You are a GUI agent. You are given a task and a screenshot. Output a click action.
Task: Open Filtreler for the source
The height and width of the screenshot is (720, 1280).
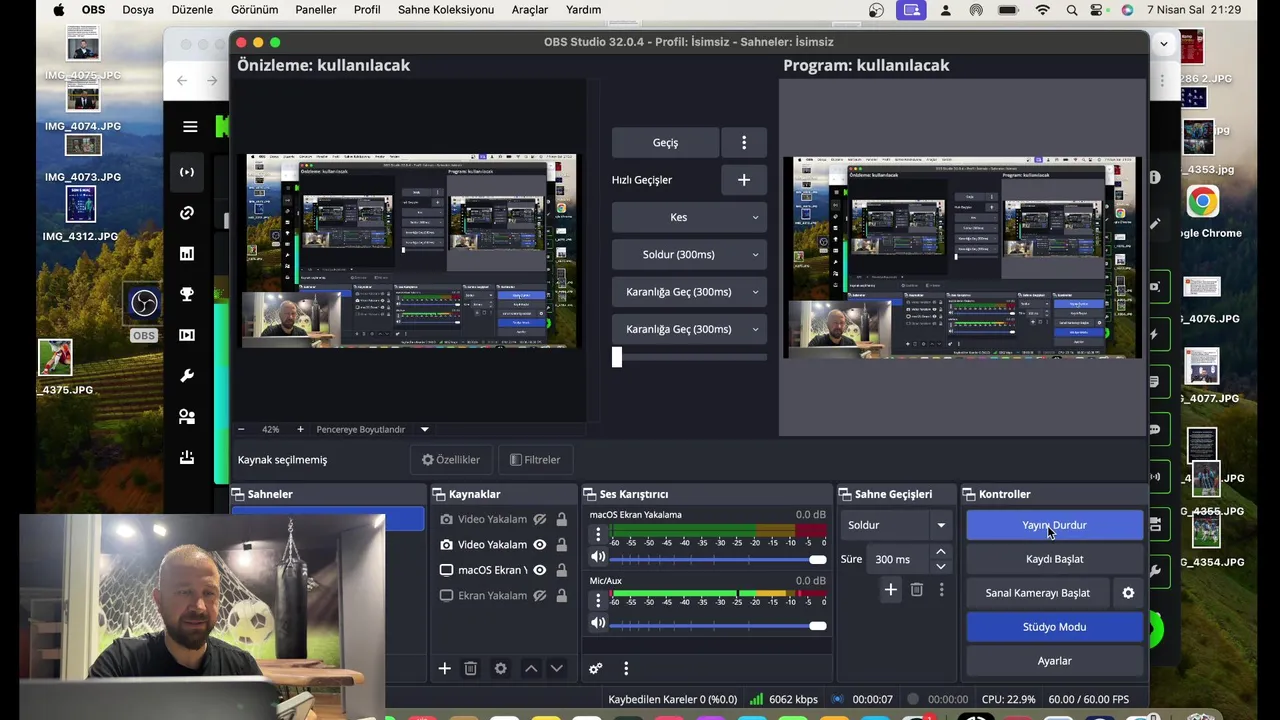point(535,460)
